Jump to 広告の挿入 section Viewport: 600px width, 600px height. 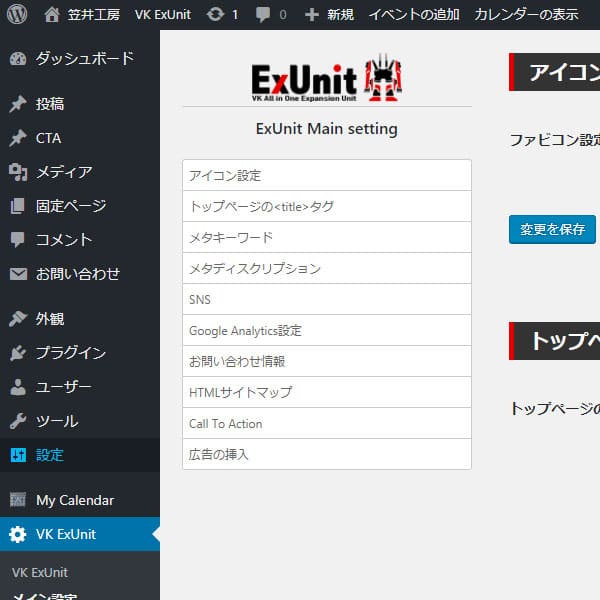coord(327,454)
